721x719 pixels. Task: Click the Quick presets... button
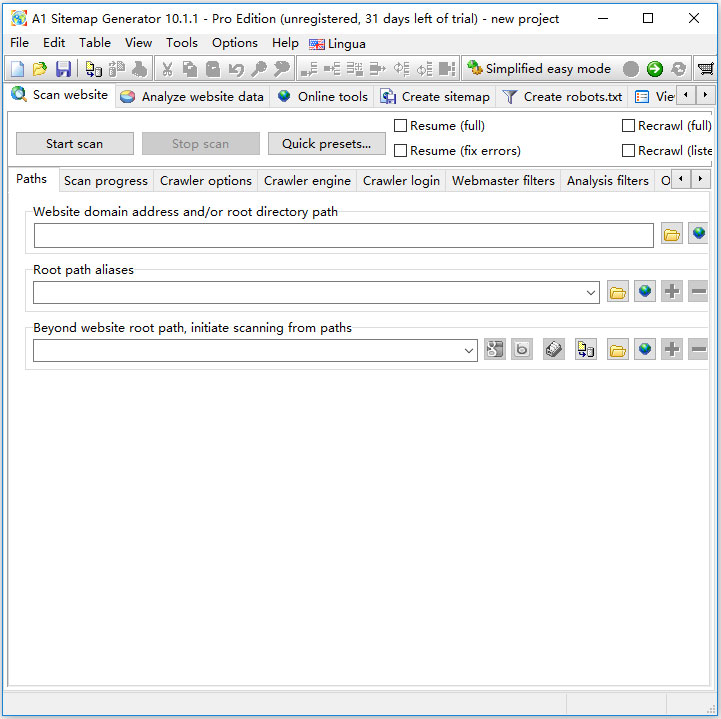pyautogui.click(x=326, y=144)
